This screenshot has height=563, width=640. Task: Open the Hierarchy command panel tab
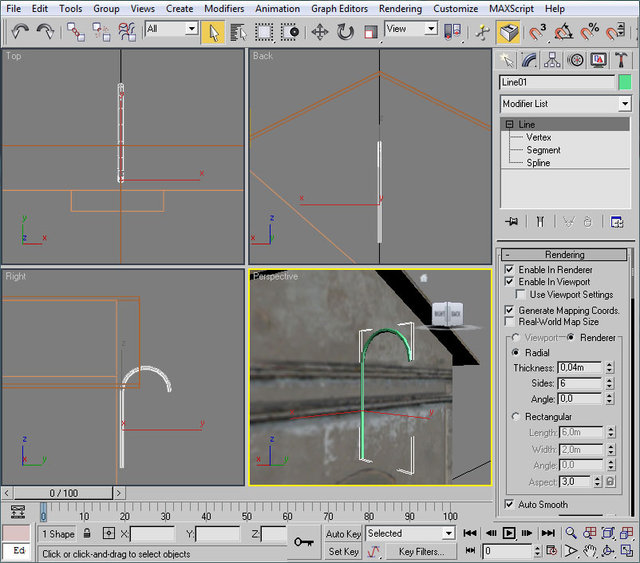tap(554, 60)
